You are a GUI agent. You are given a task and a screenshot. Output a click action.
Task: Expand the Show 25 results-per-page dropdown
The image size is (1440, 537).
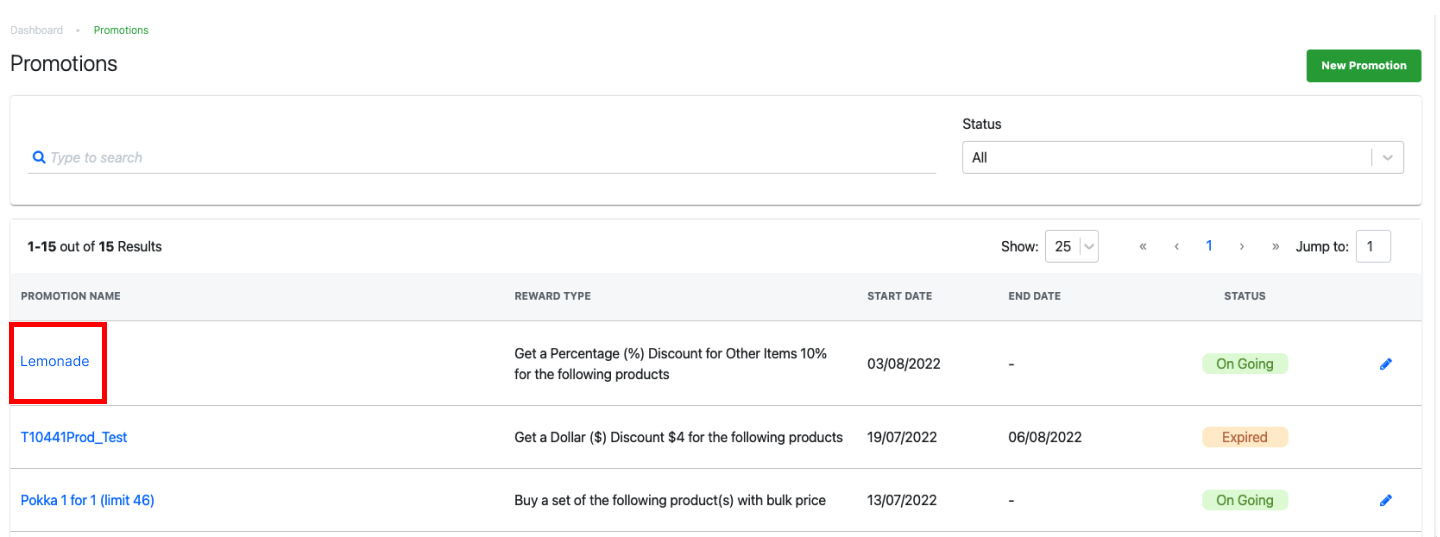[x=1072, y=246]
